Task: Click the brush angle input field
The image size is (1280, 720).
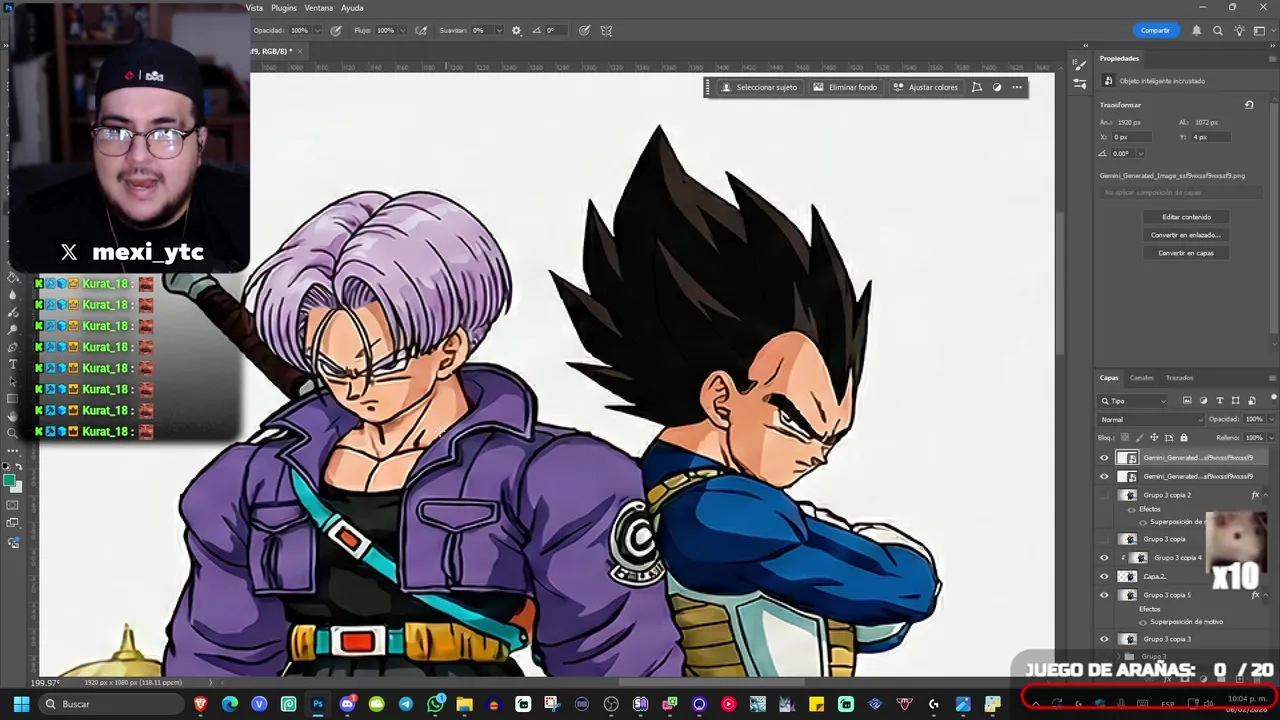Action: coord(555,31)
